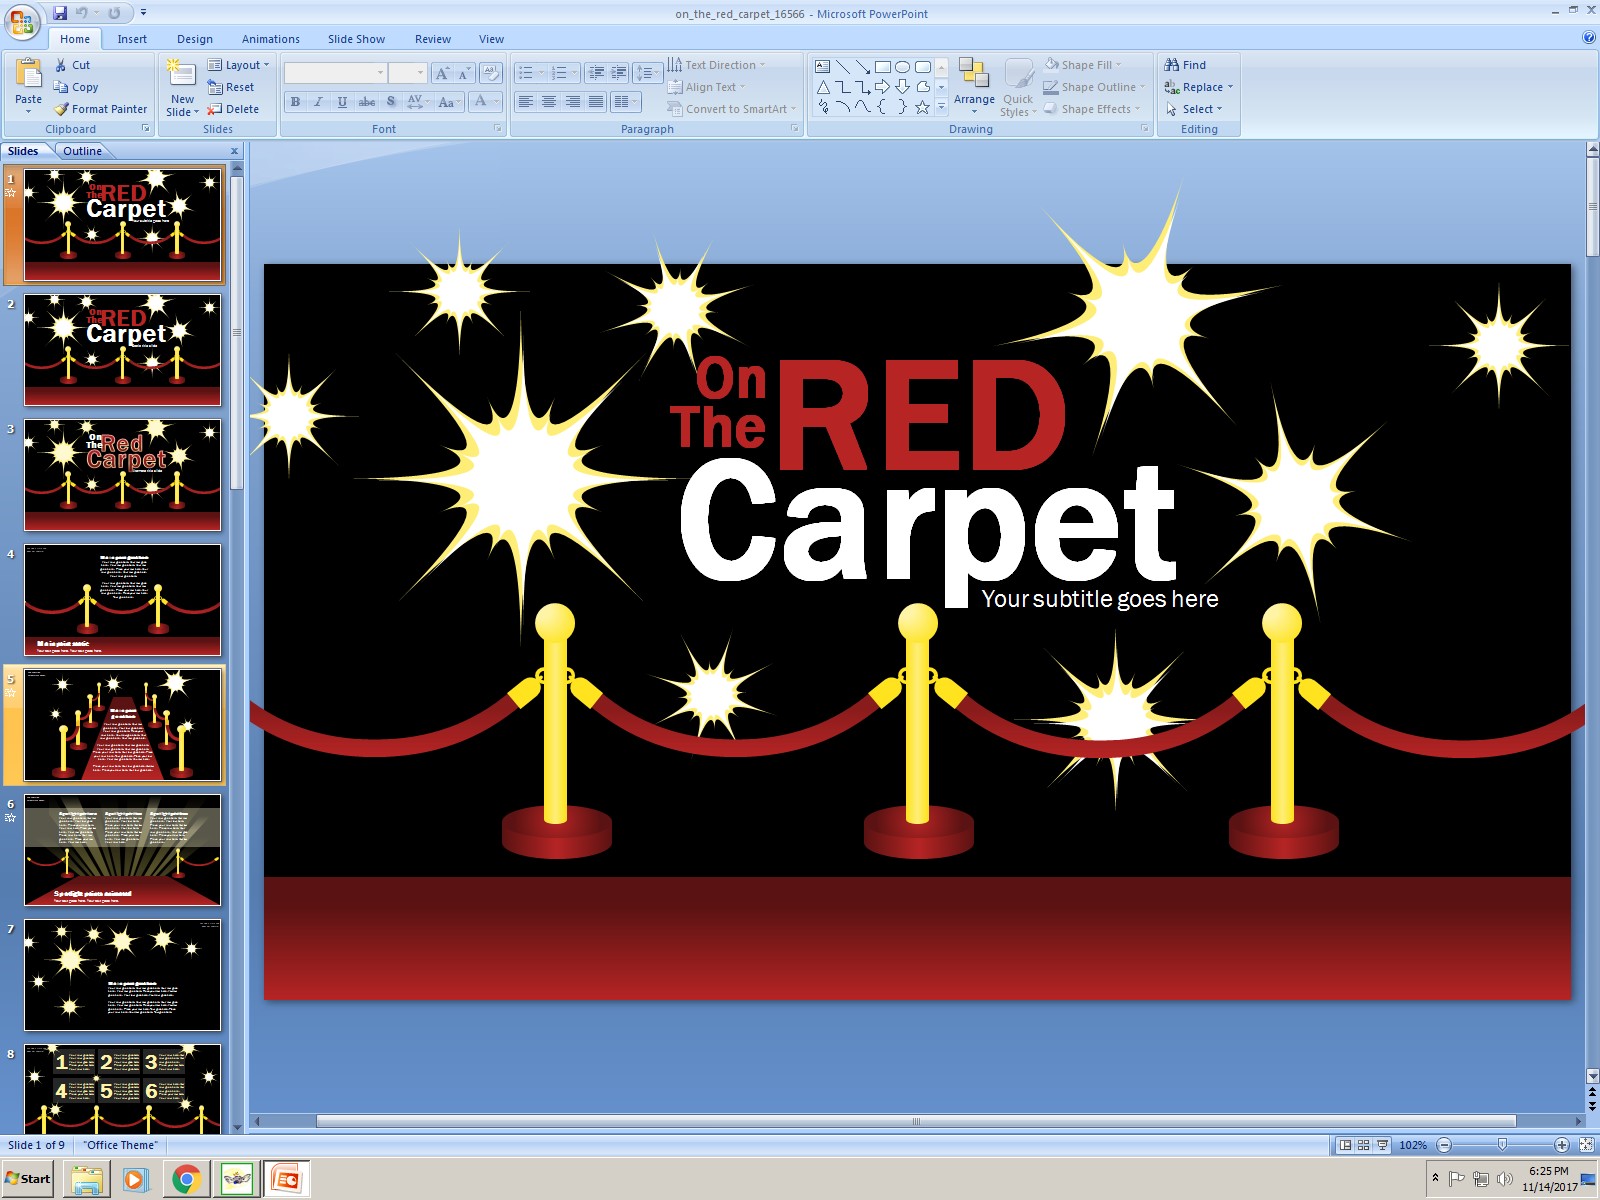
Task: Switch to the Outline pane tab
Action: click(x=82, y=151)
